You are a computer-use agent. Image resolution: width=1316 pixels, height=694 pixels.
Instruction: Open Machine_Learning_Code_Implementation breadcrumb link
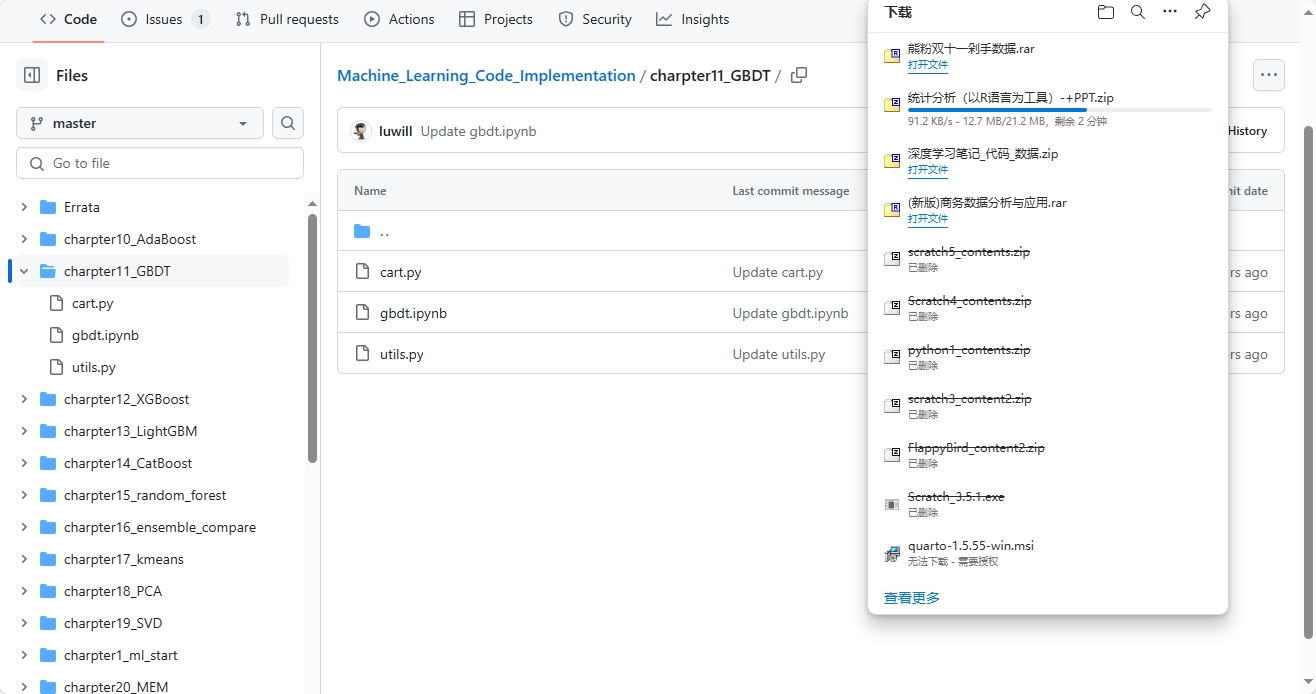pyautogui.click(x=486, y=75)
